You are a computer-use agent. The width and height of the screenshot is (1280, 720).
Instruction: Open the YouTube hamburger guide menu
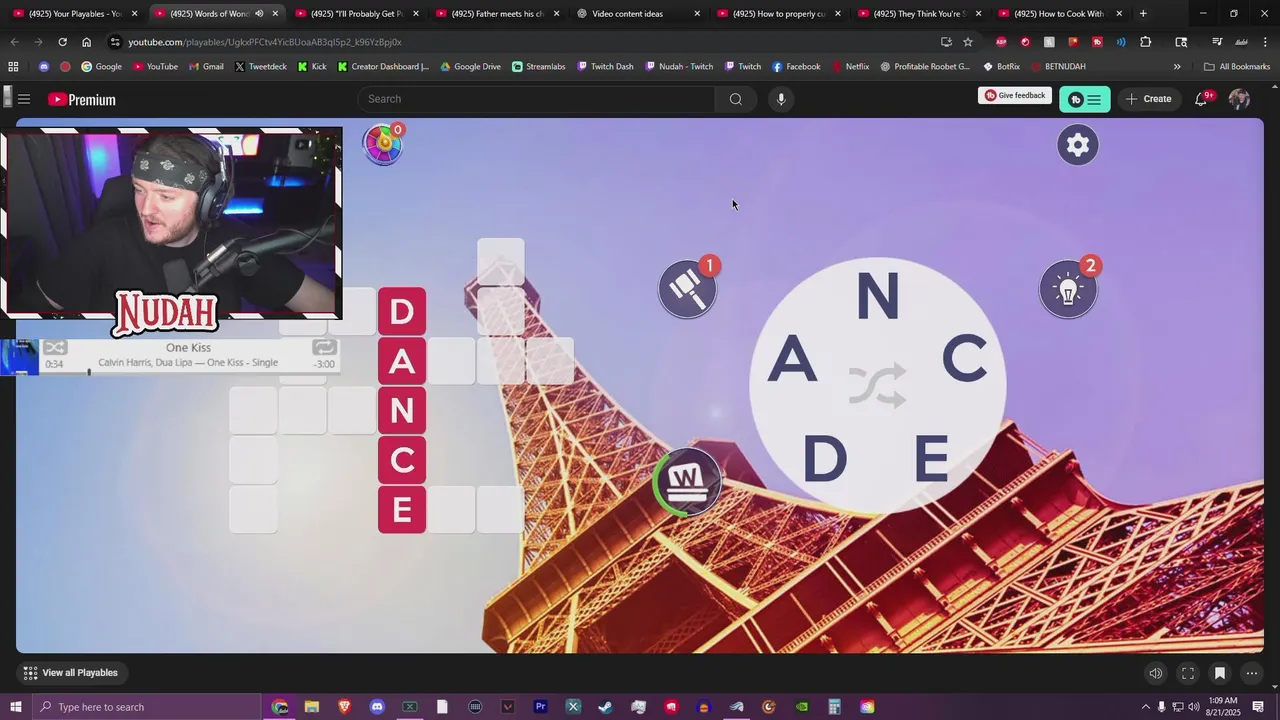pyautogui.click(x=24, y=99)
